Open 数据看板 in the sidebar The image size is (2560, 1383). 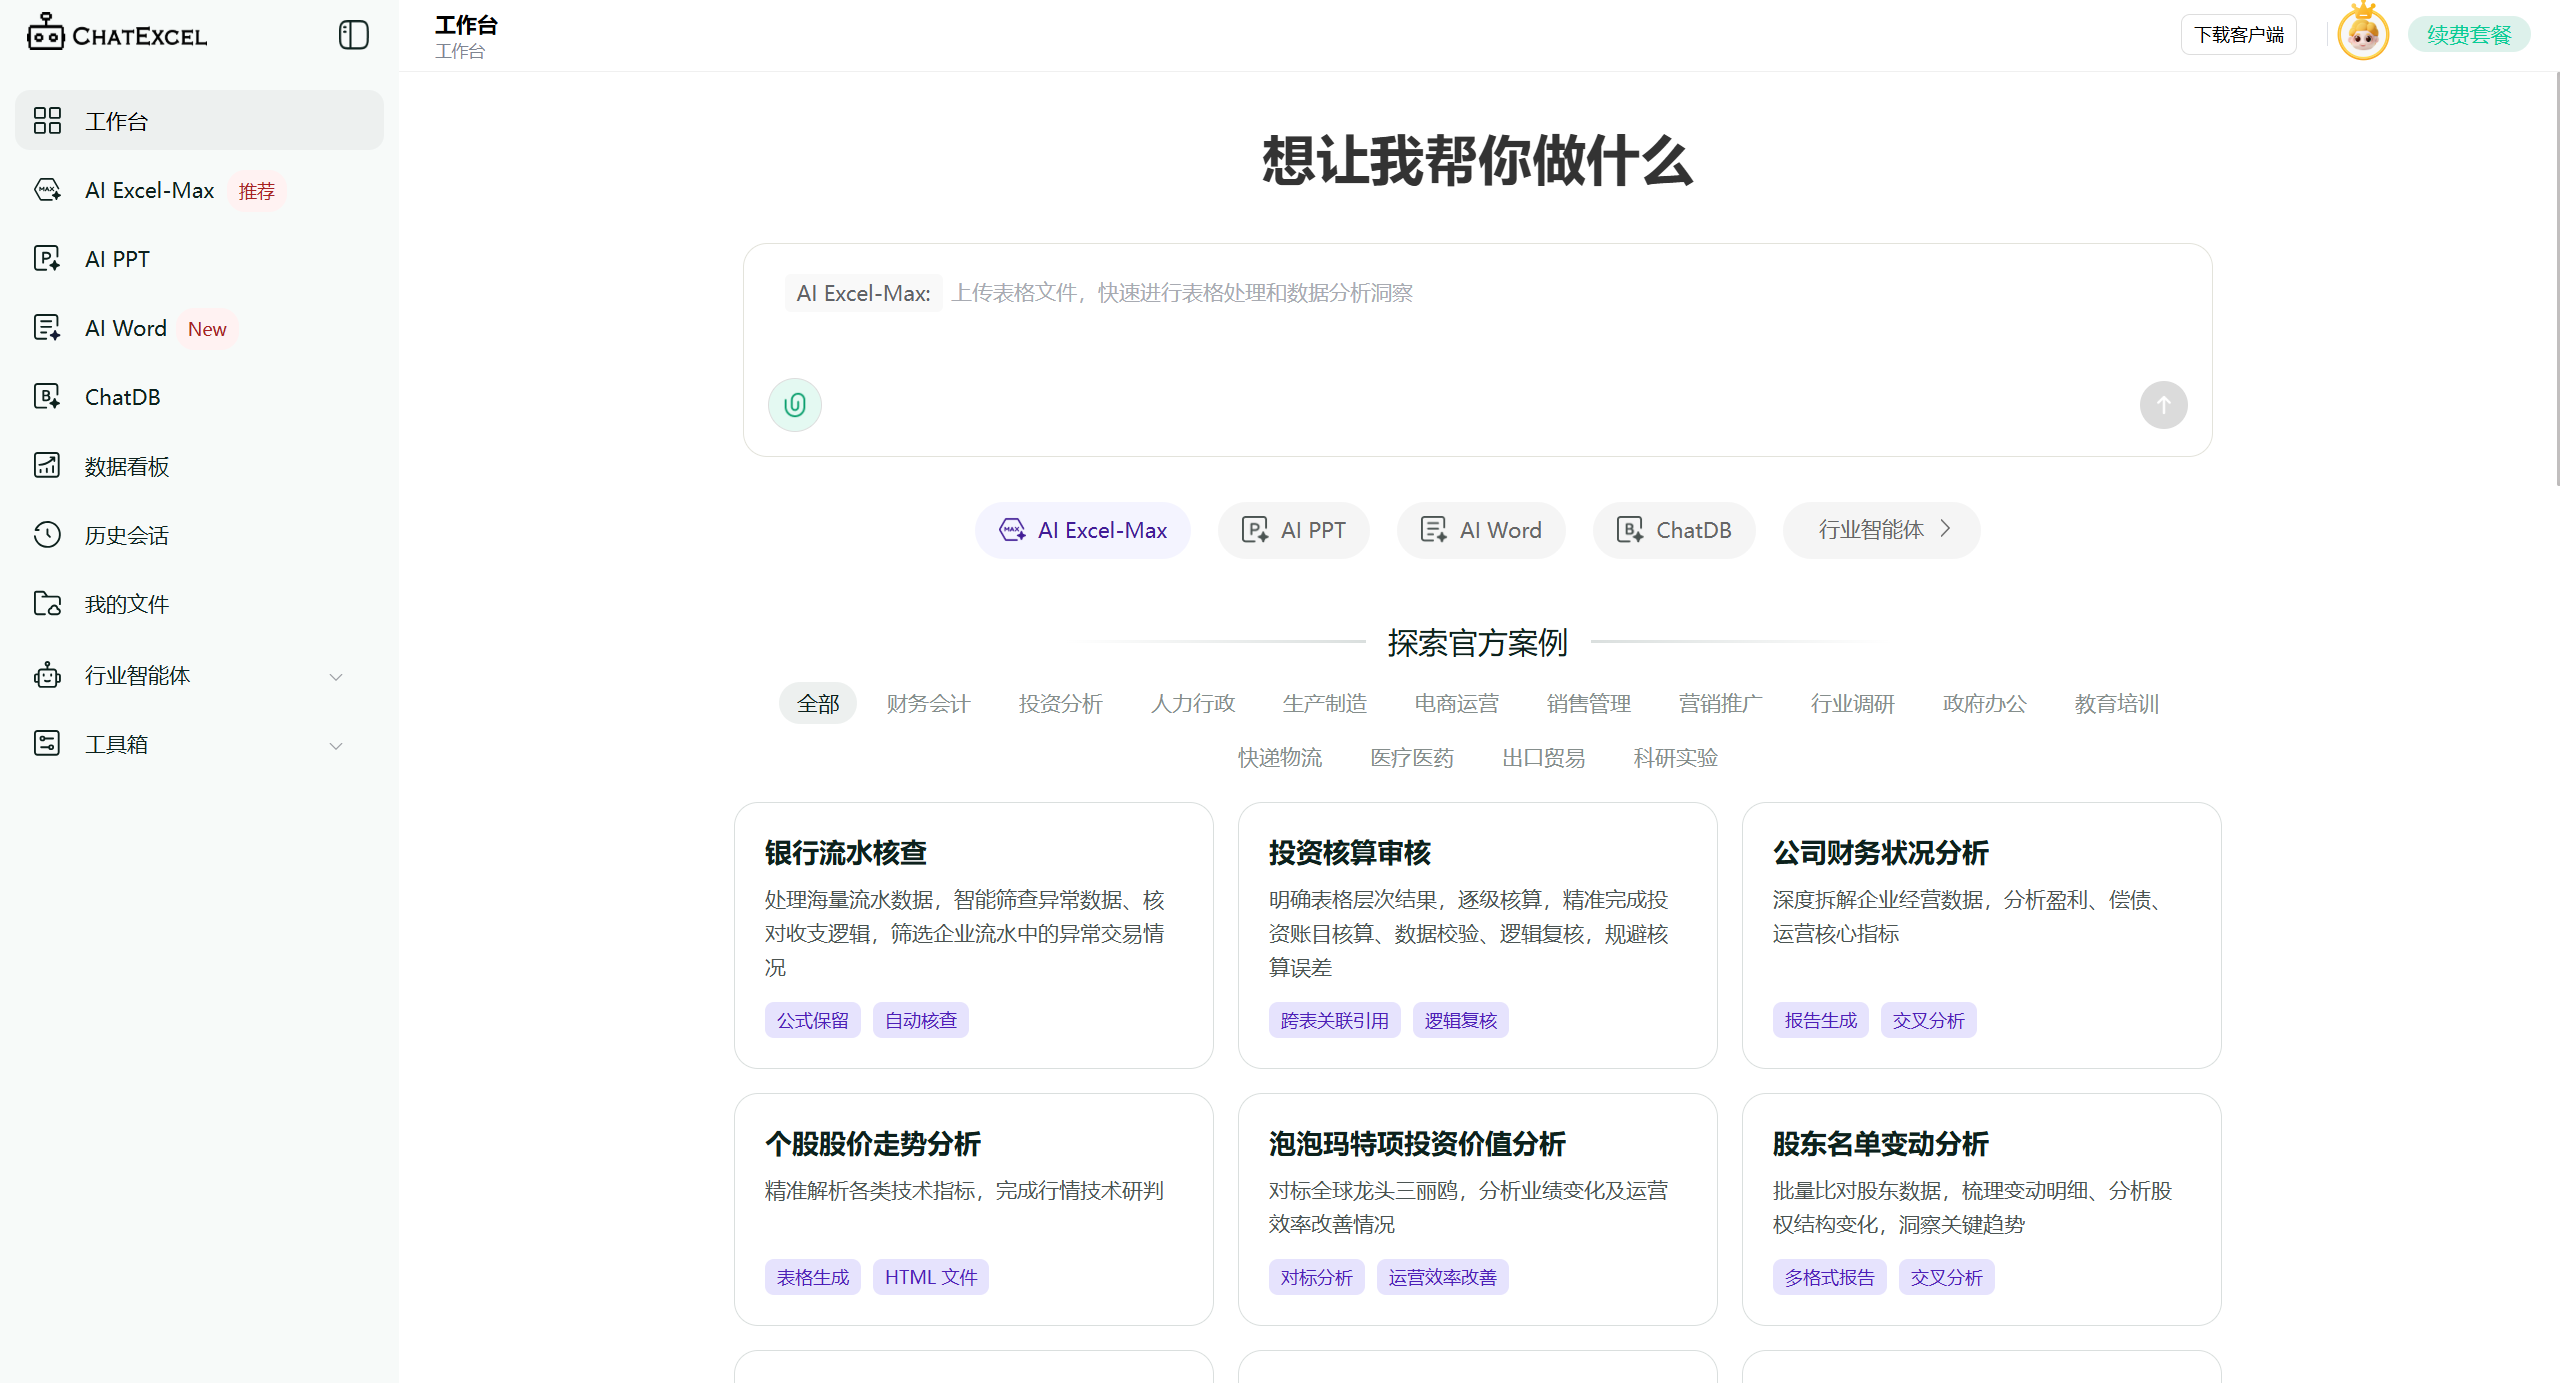tap(200, 466)
